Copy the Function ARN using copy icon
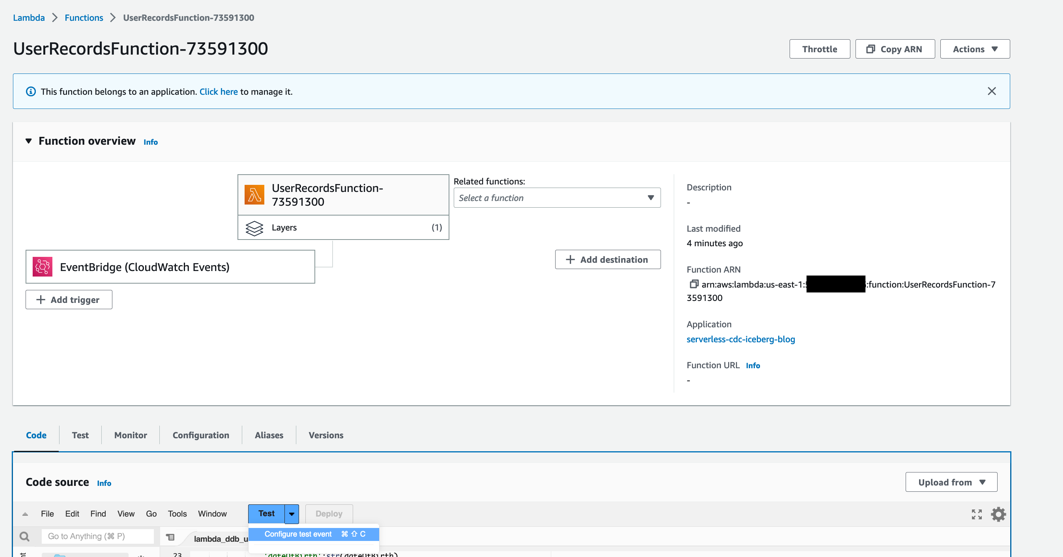1063x557 pixels. click(694, 285)
